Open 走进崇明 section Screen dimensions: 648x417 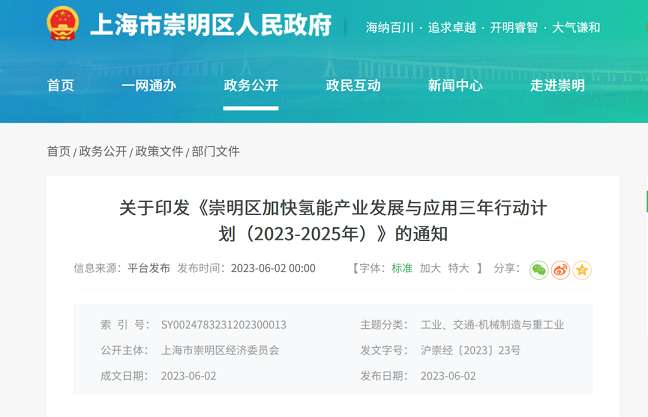tap(557, 86)
